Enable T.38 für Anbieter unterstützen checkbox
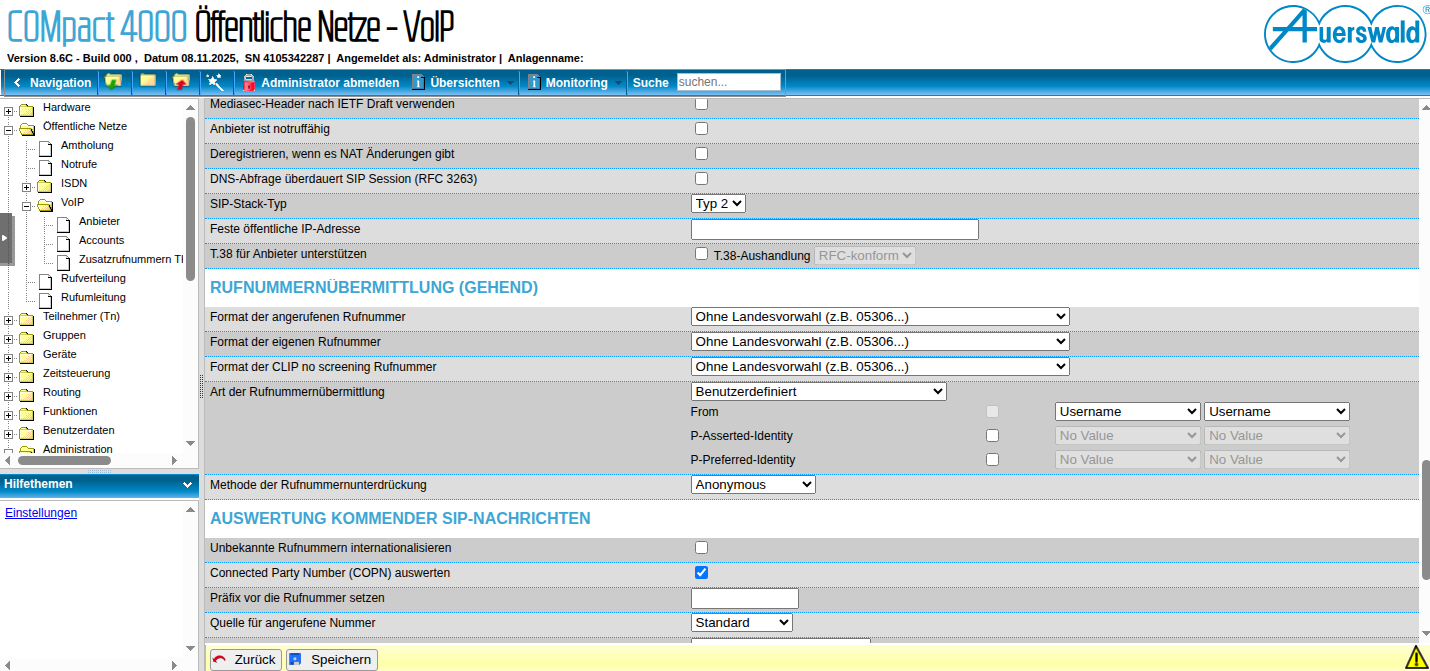This screenshot has width=1430, height=671. coord(701,254)
